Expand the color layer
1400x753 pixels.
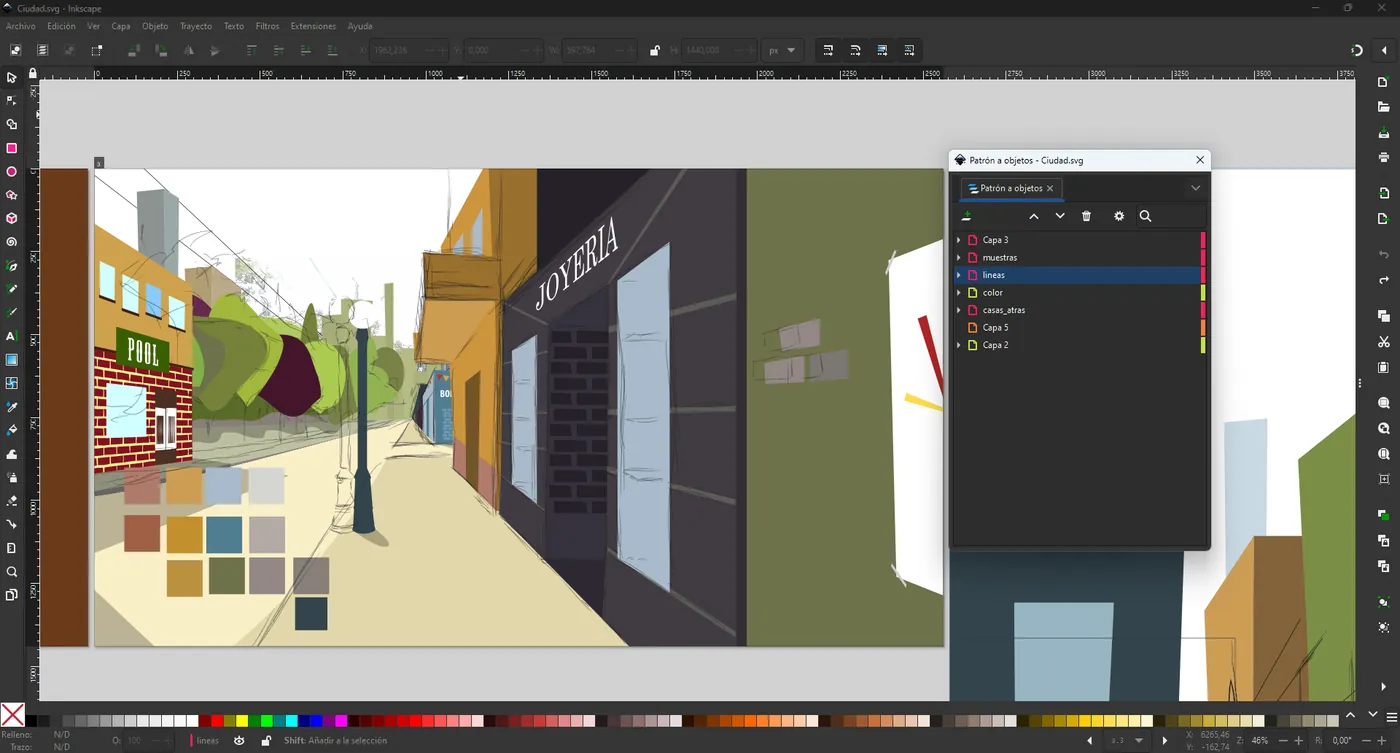pyautogui.click(x=958, y=293)
